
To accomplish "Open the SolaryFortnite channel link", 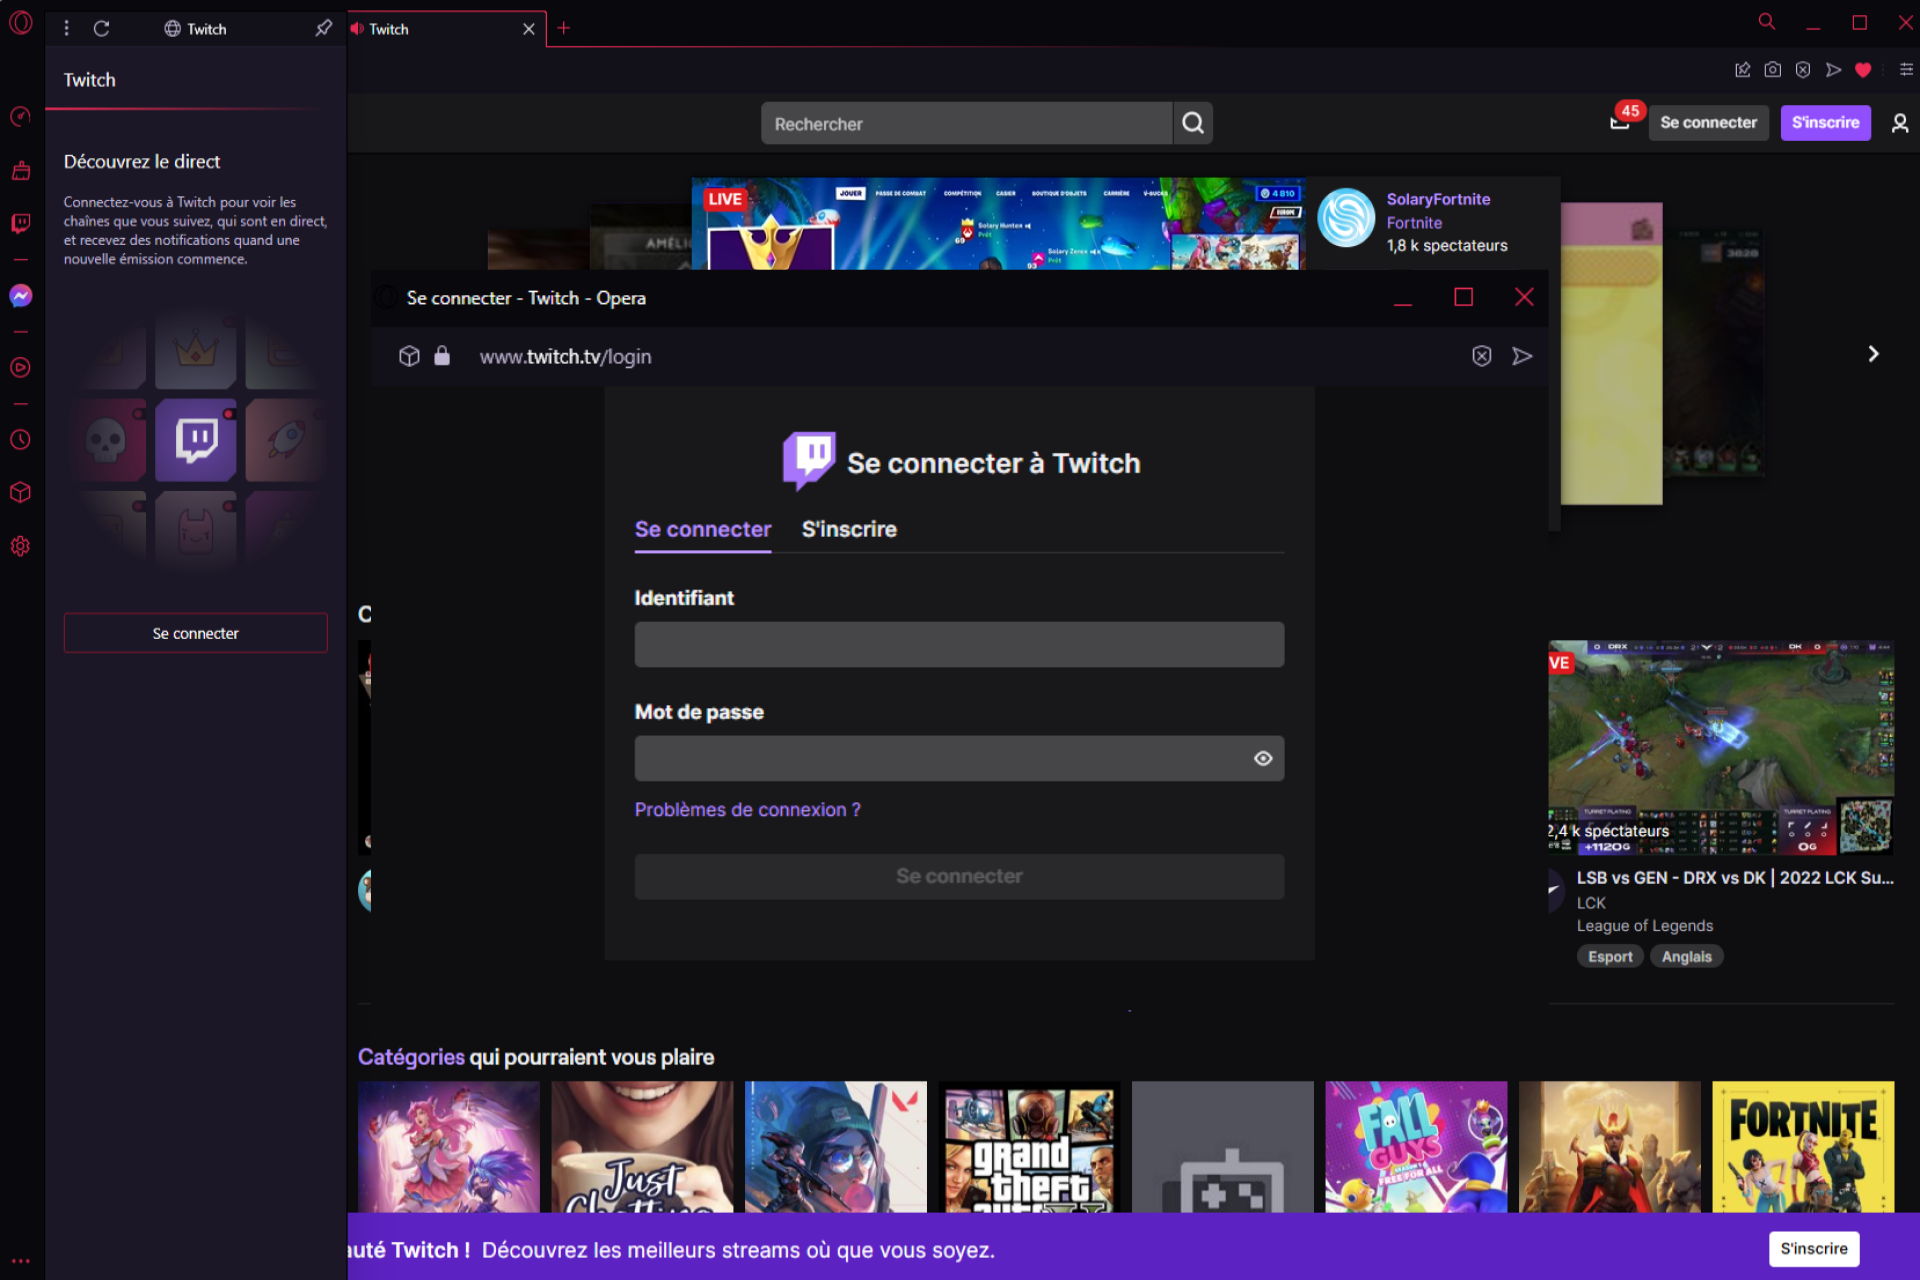I will click(x=1438, y=199).
